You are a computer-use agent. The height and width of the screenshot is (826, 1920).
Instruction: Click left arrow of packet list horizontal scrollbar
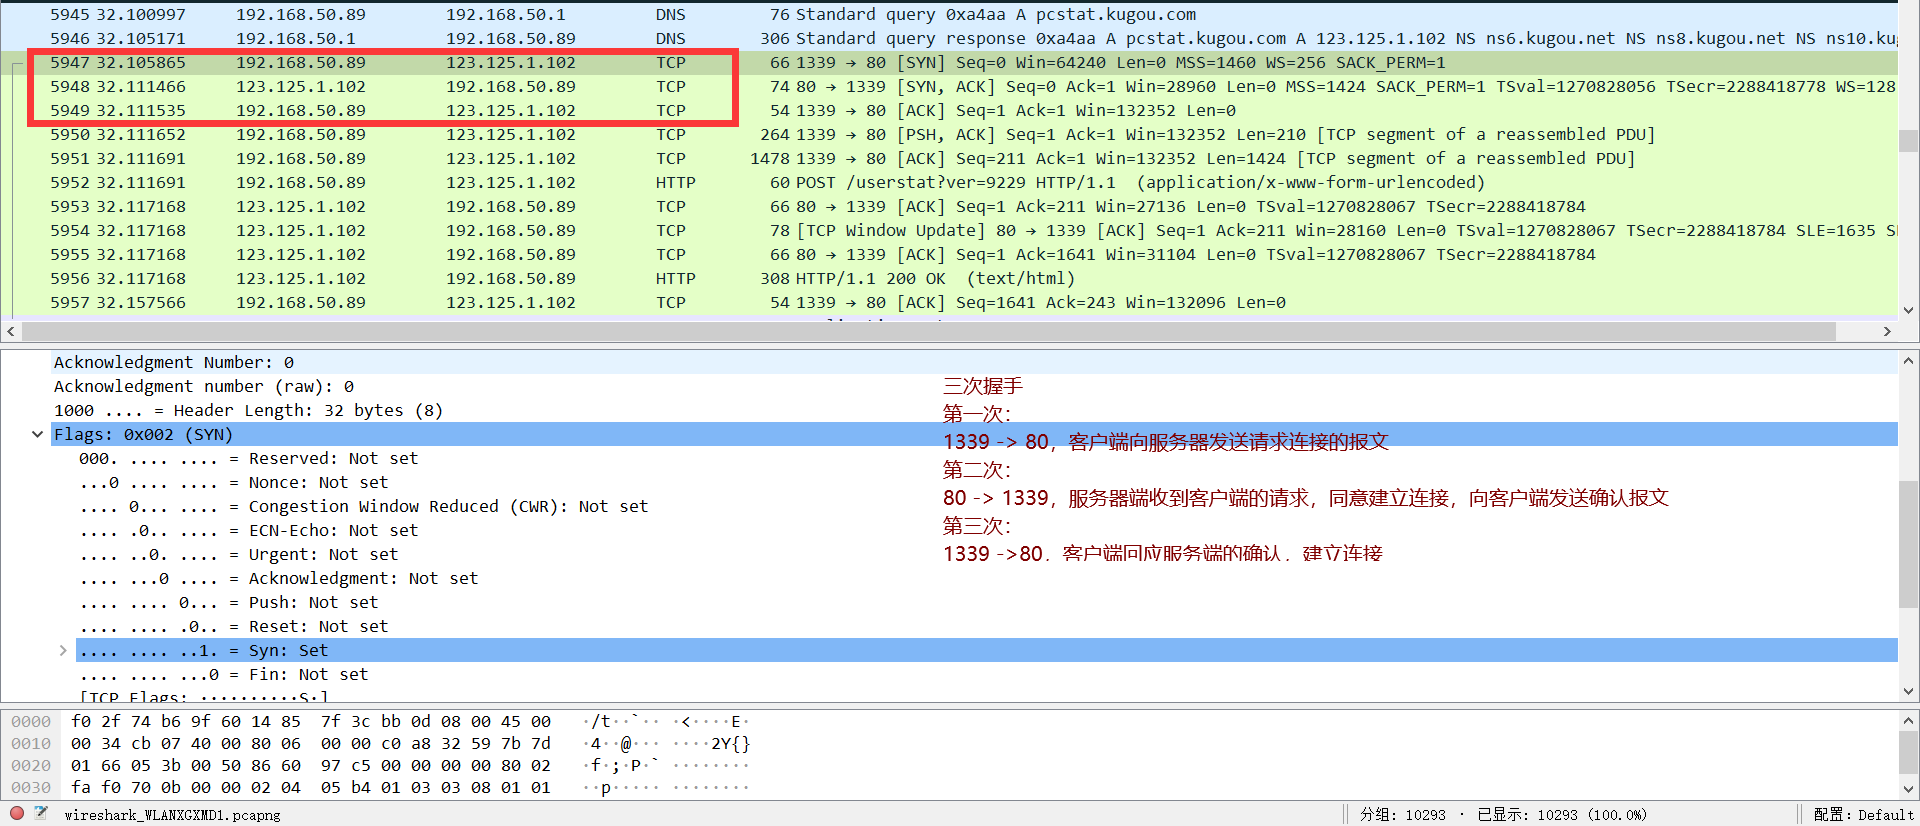[11, 331]
